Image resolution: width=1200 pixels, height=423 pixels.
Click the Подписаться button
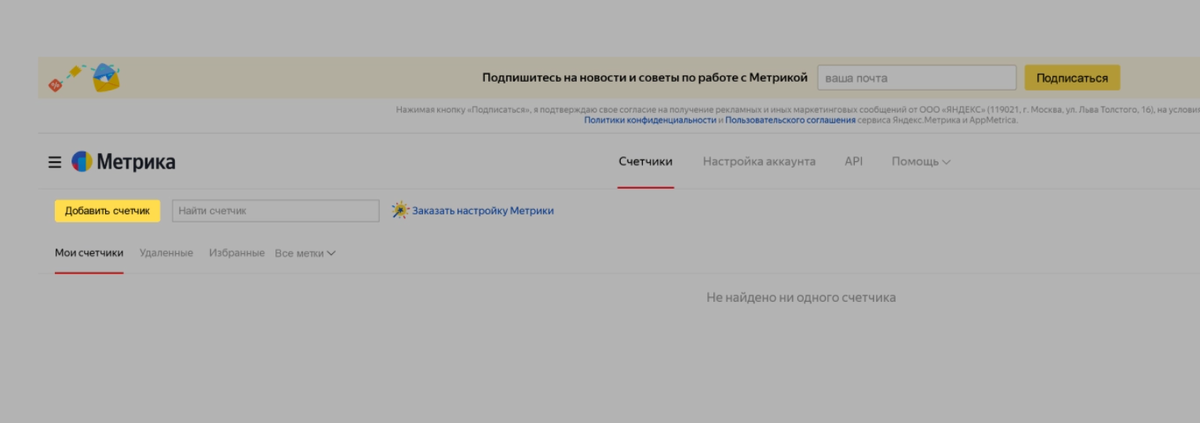point(1072,78)
